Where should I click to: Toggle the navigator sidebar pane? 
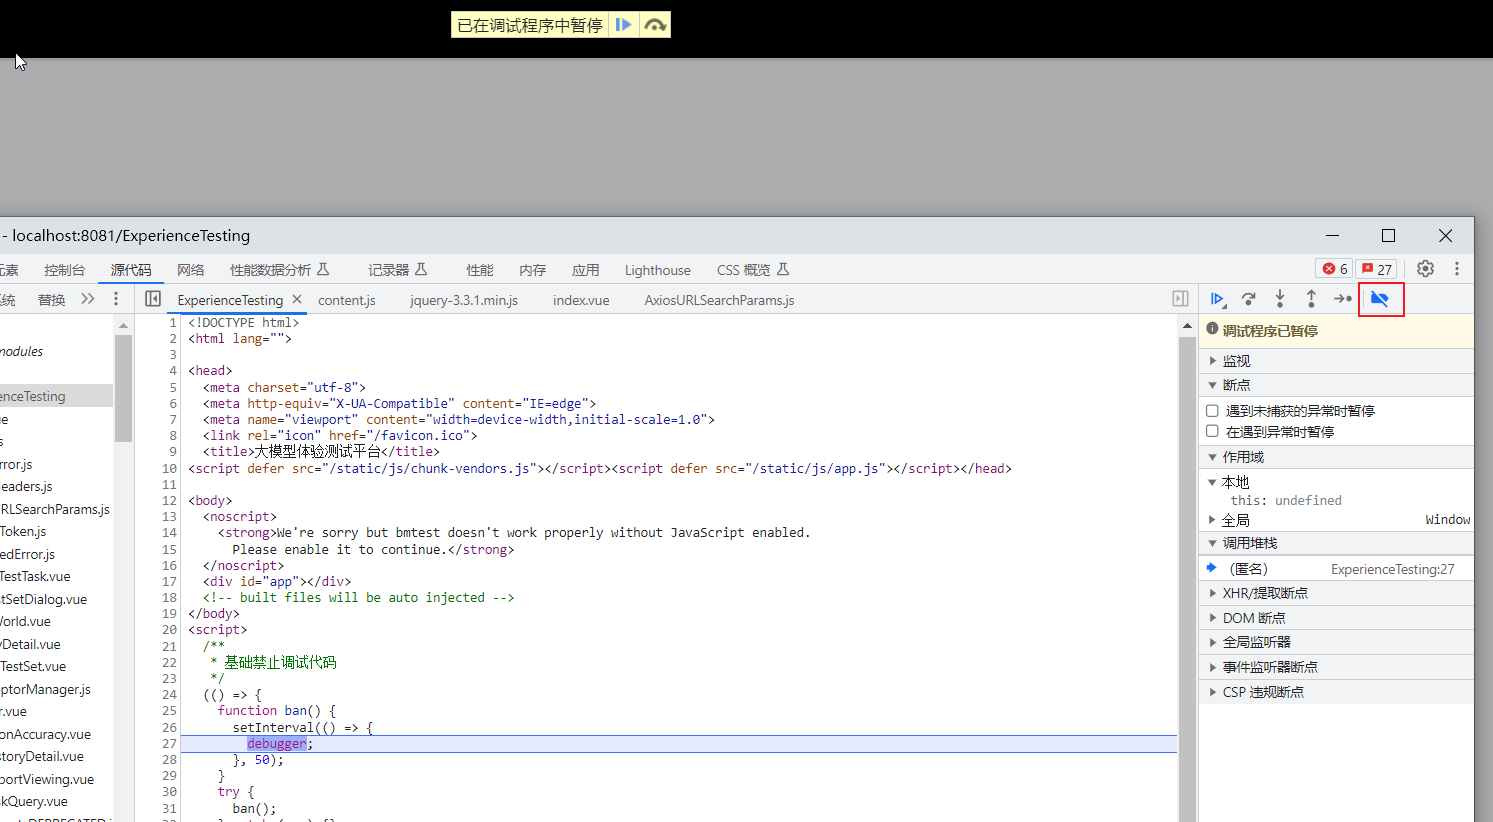[153, 299]
